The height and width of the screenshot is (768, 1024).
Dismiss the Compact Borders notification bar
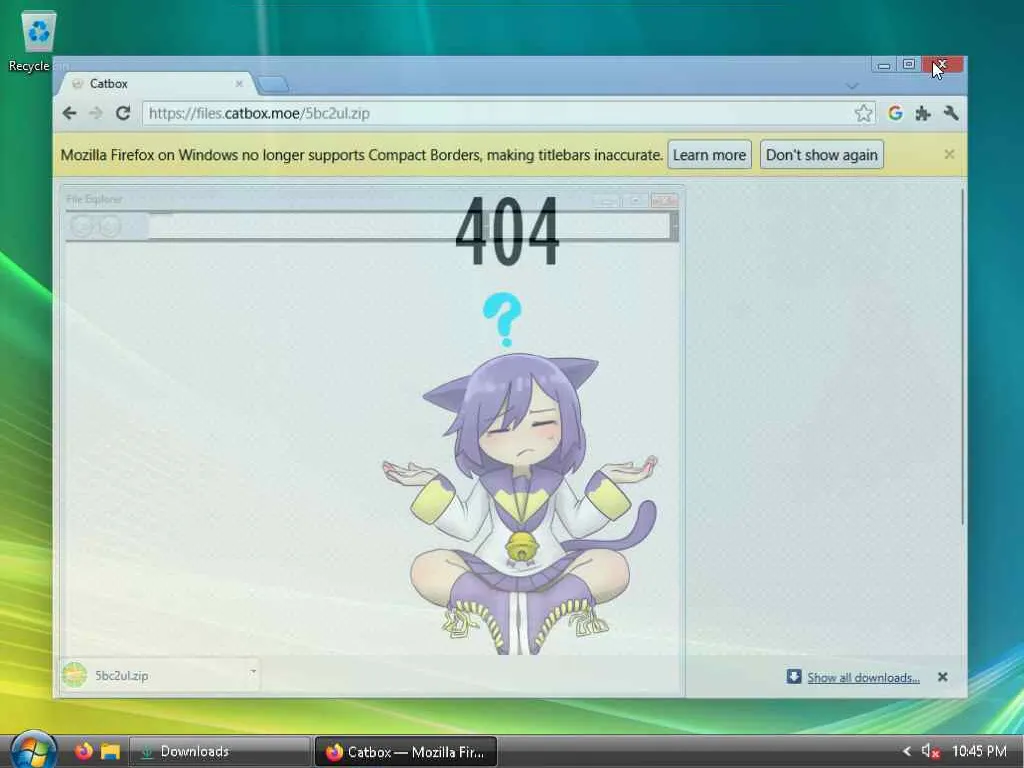(x=950, y=154)
